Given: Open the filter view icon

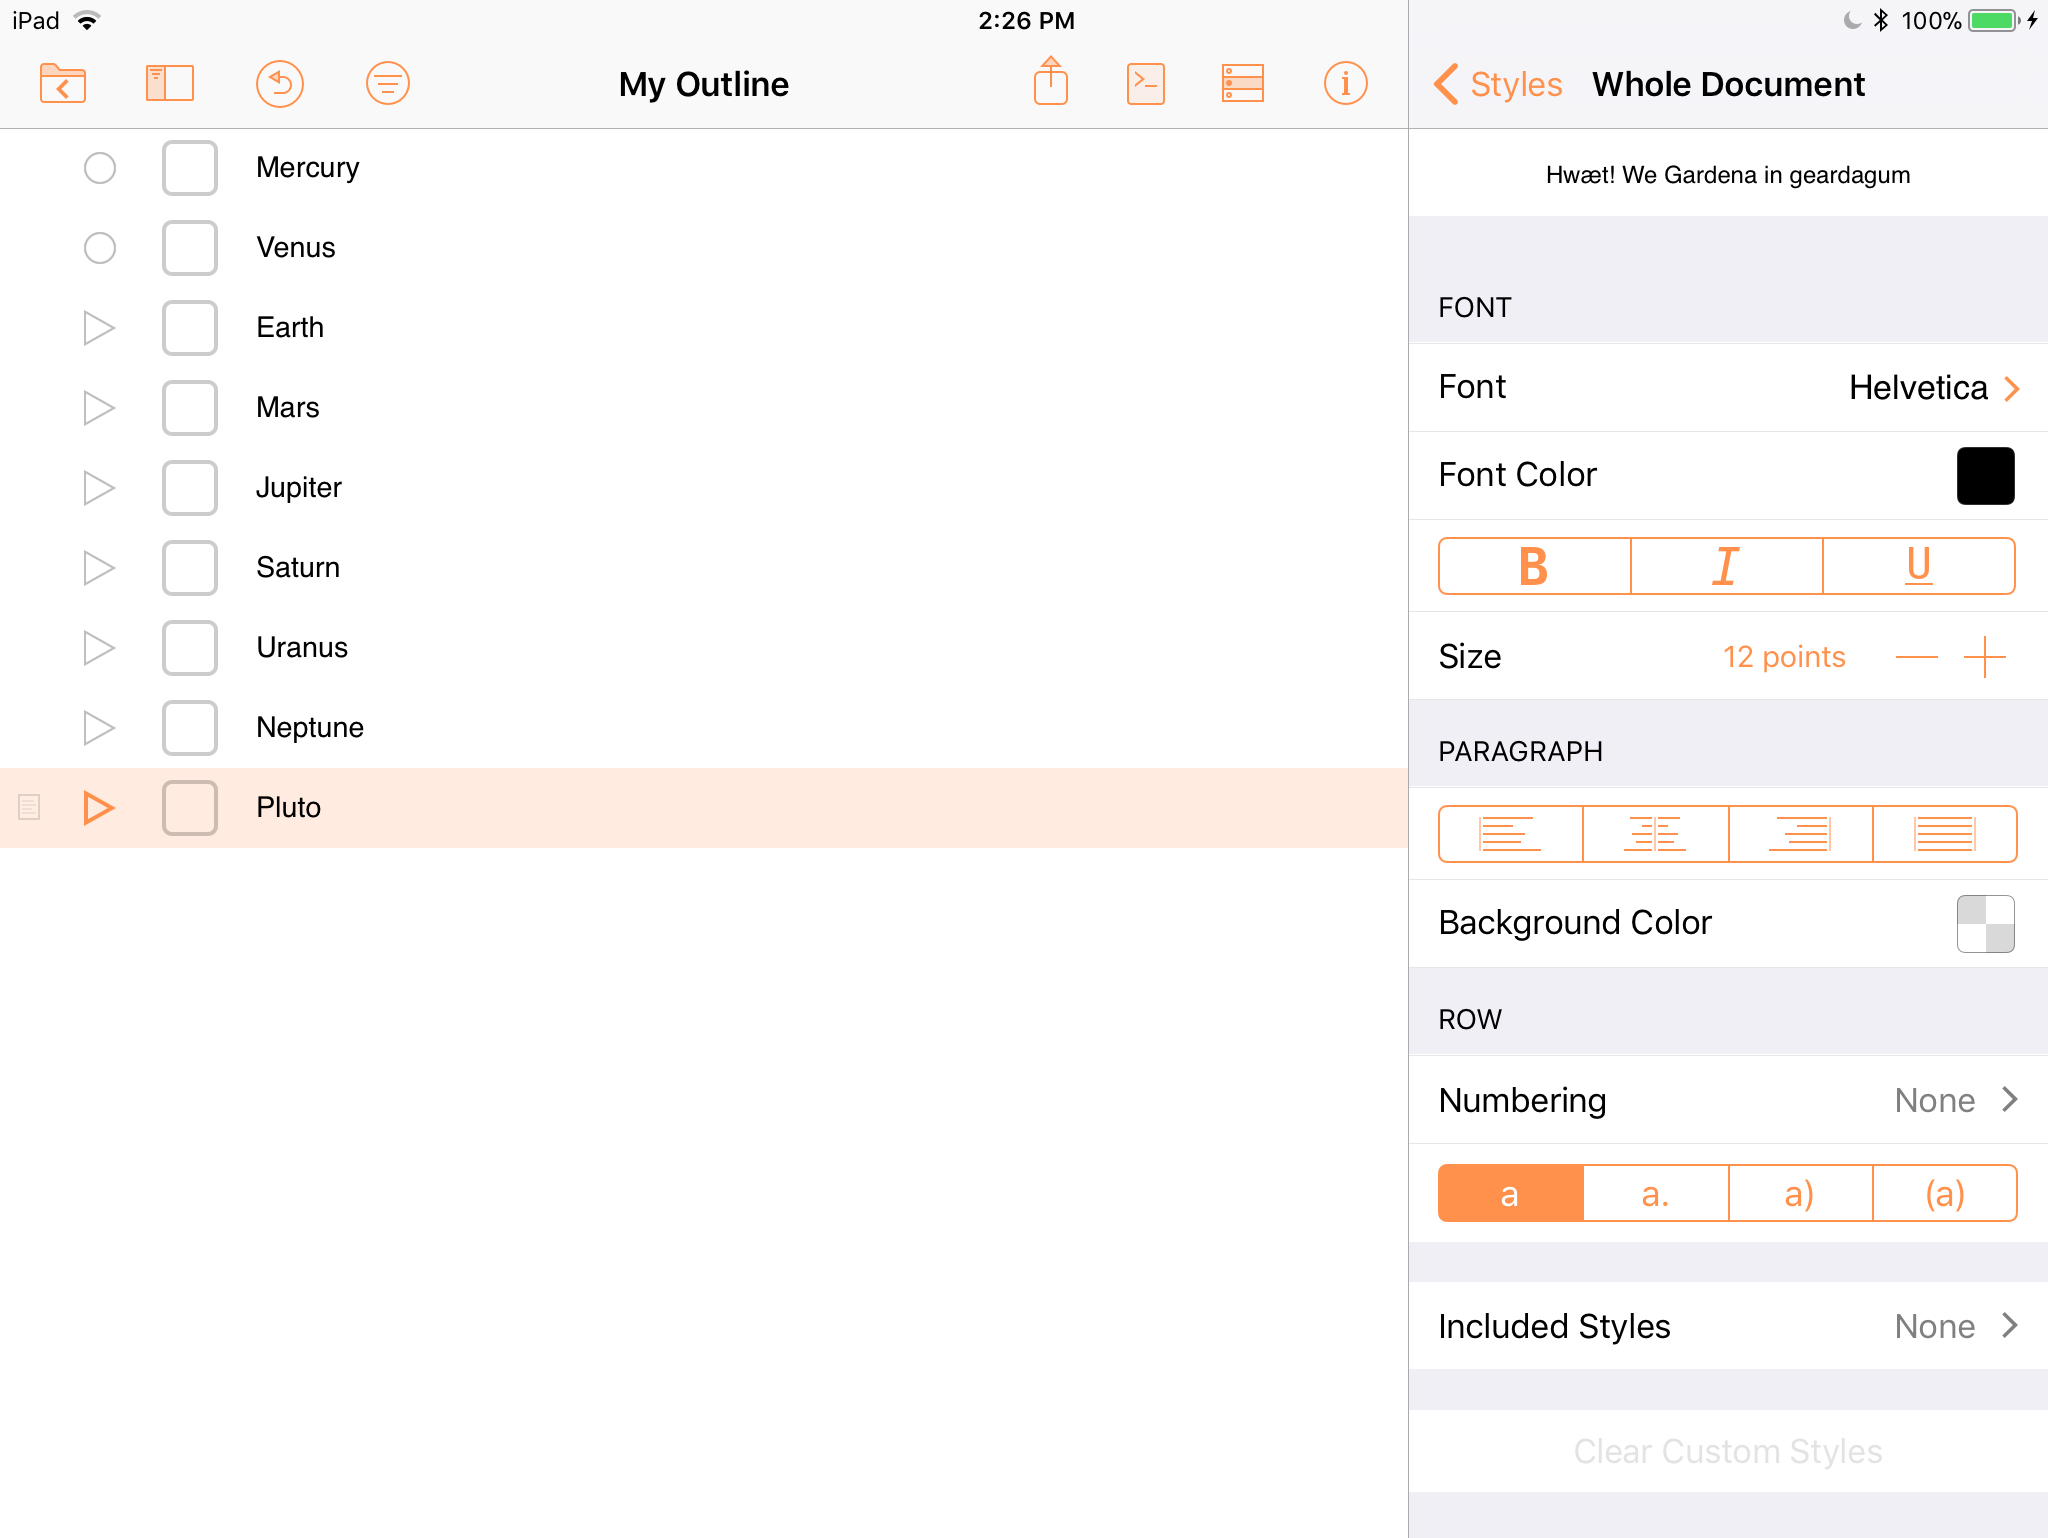Looking at the screenshot, I should pyautogui.click(x=387, y=84).
